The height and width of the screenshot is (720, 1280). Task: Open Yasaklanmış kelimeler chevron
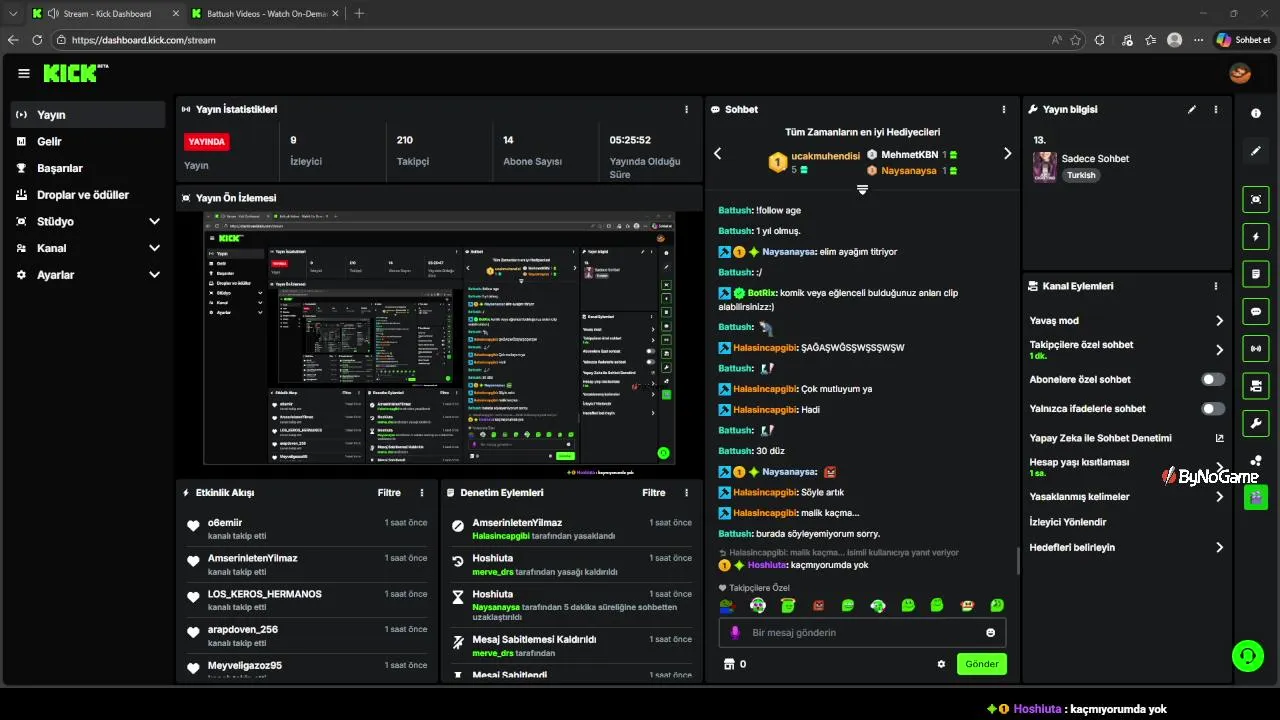pyautogui.click(x=1219, y=497)
